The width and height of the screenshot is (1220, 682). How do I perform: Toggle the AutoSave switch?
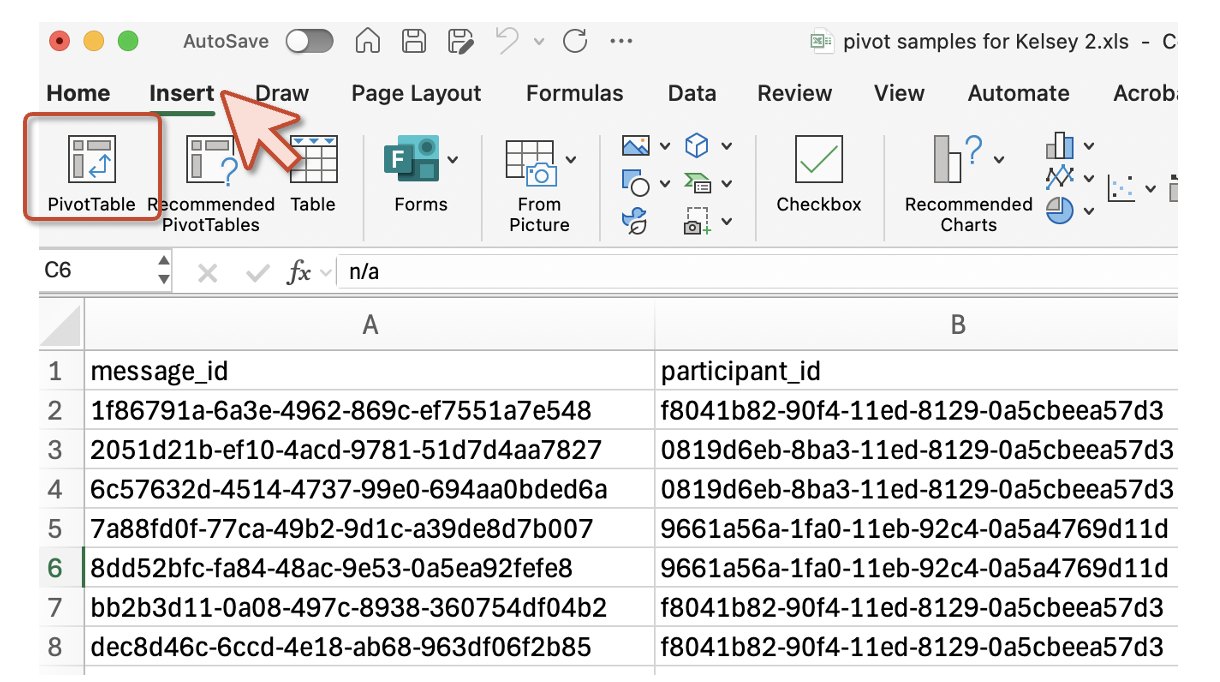tap(309, 41)
